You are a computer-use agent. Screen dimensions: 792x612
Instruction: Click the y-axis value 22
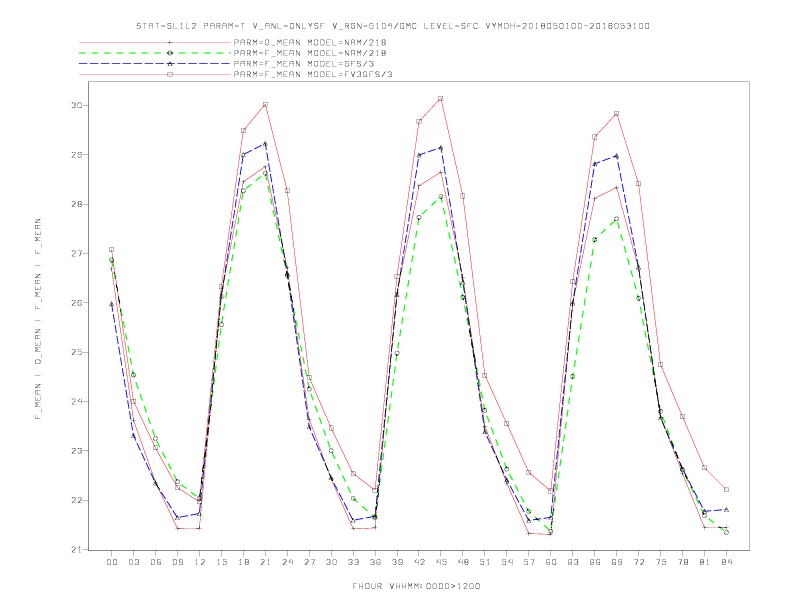[x=77, y=500]
